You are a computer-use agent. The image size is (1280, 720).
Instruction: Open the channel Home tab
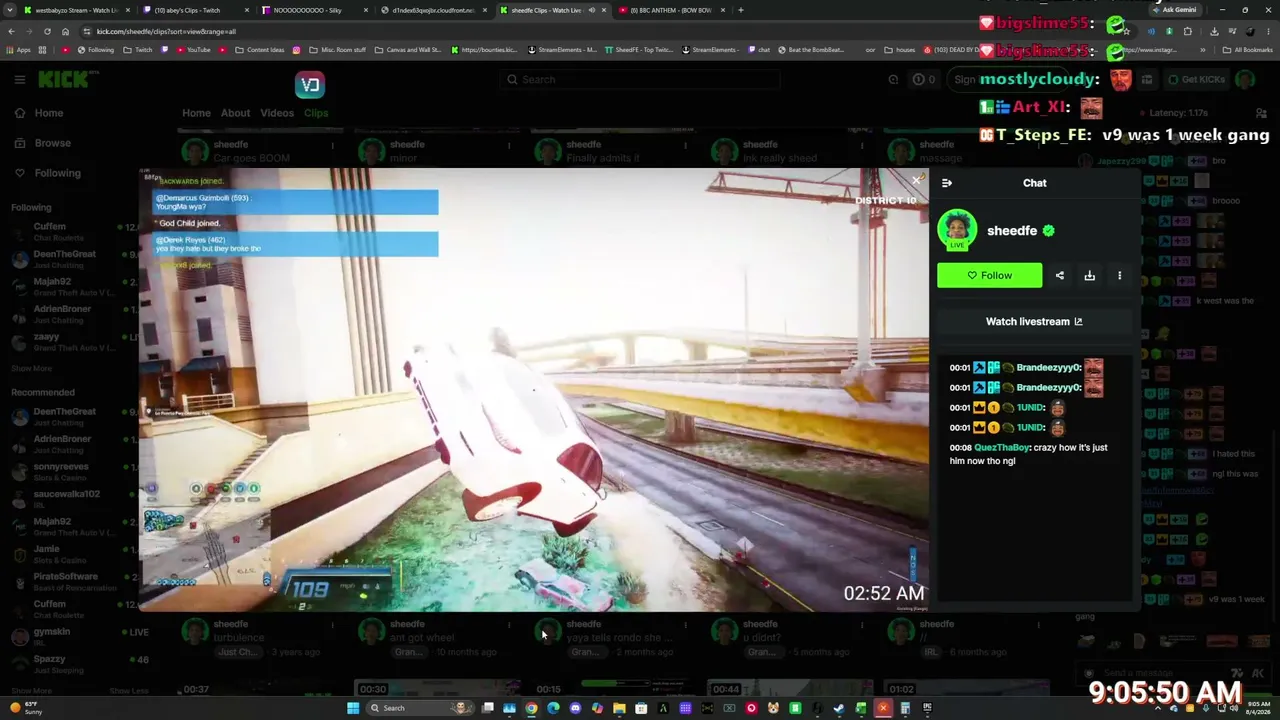[196, 113]
